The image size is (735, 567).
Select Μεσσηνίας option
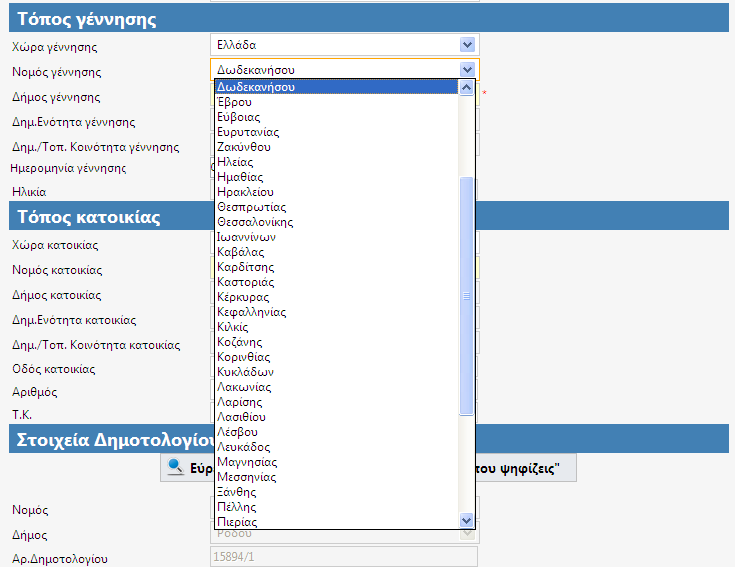pos(336,477)
